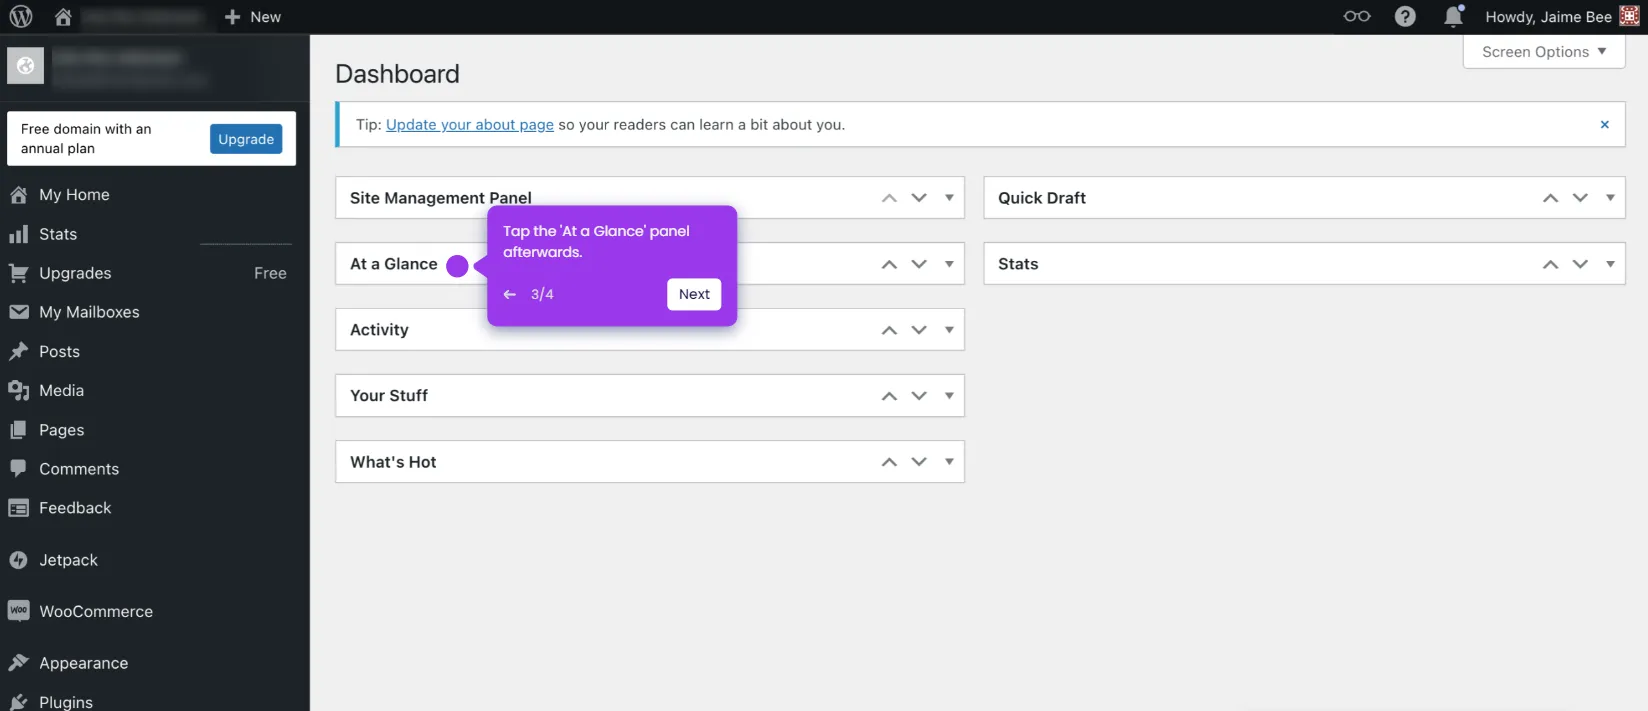Move Your Stuff panel down
The height and width of the screenshot is (711, 1648).
[x=919, y=396]
